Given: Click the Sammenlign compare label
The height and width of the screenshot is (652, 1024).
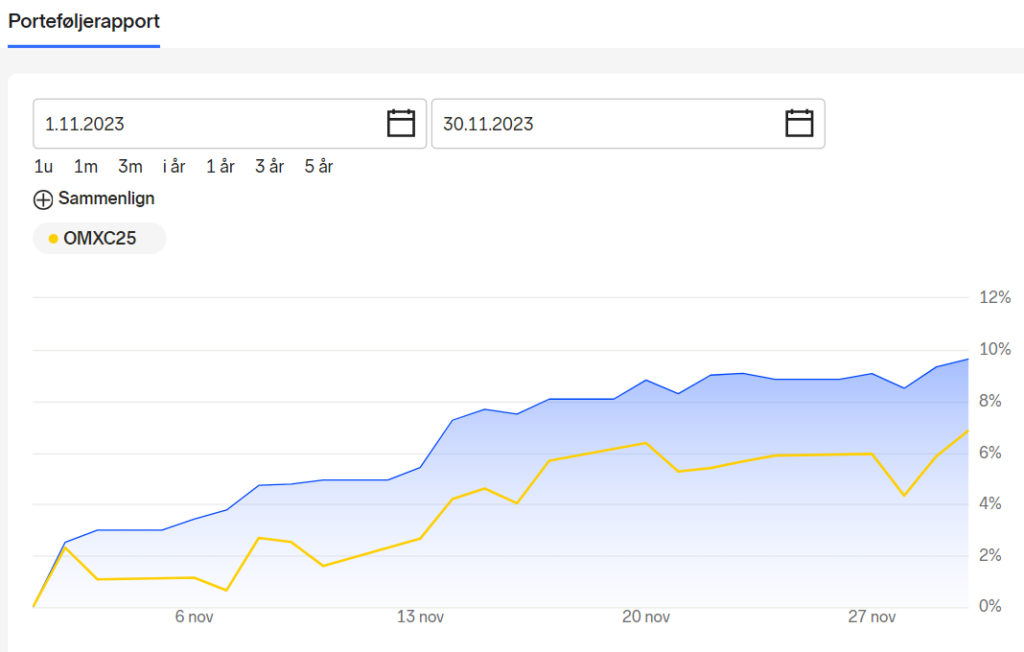Looking at the screenshot, I should (x=106, y=199).
